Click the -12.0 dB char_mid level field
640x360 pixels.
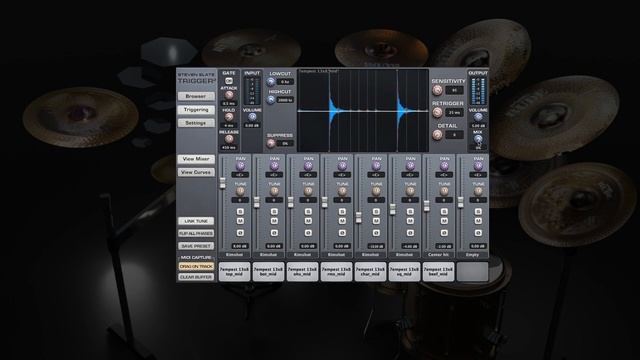(376, 247)
